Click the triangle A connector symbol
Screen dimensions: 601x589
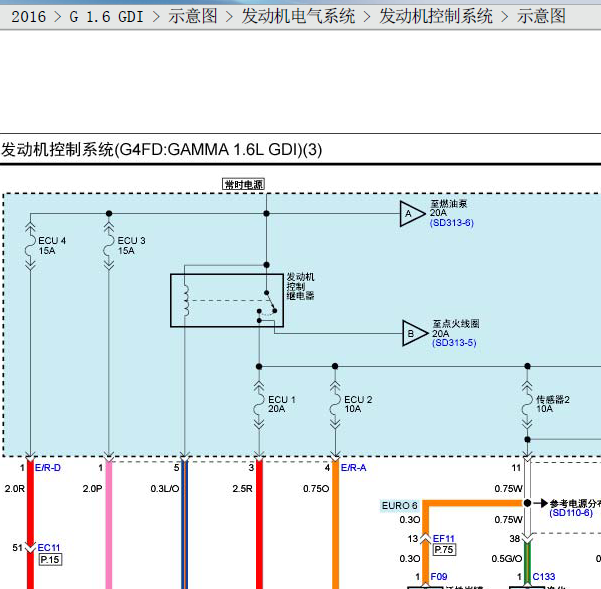click(411, 213)
